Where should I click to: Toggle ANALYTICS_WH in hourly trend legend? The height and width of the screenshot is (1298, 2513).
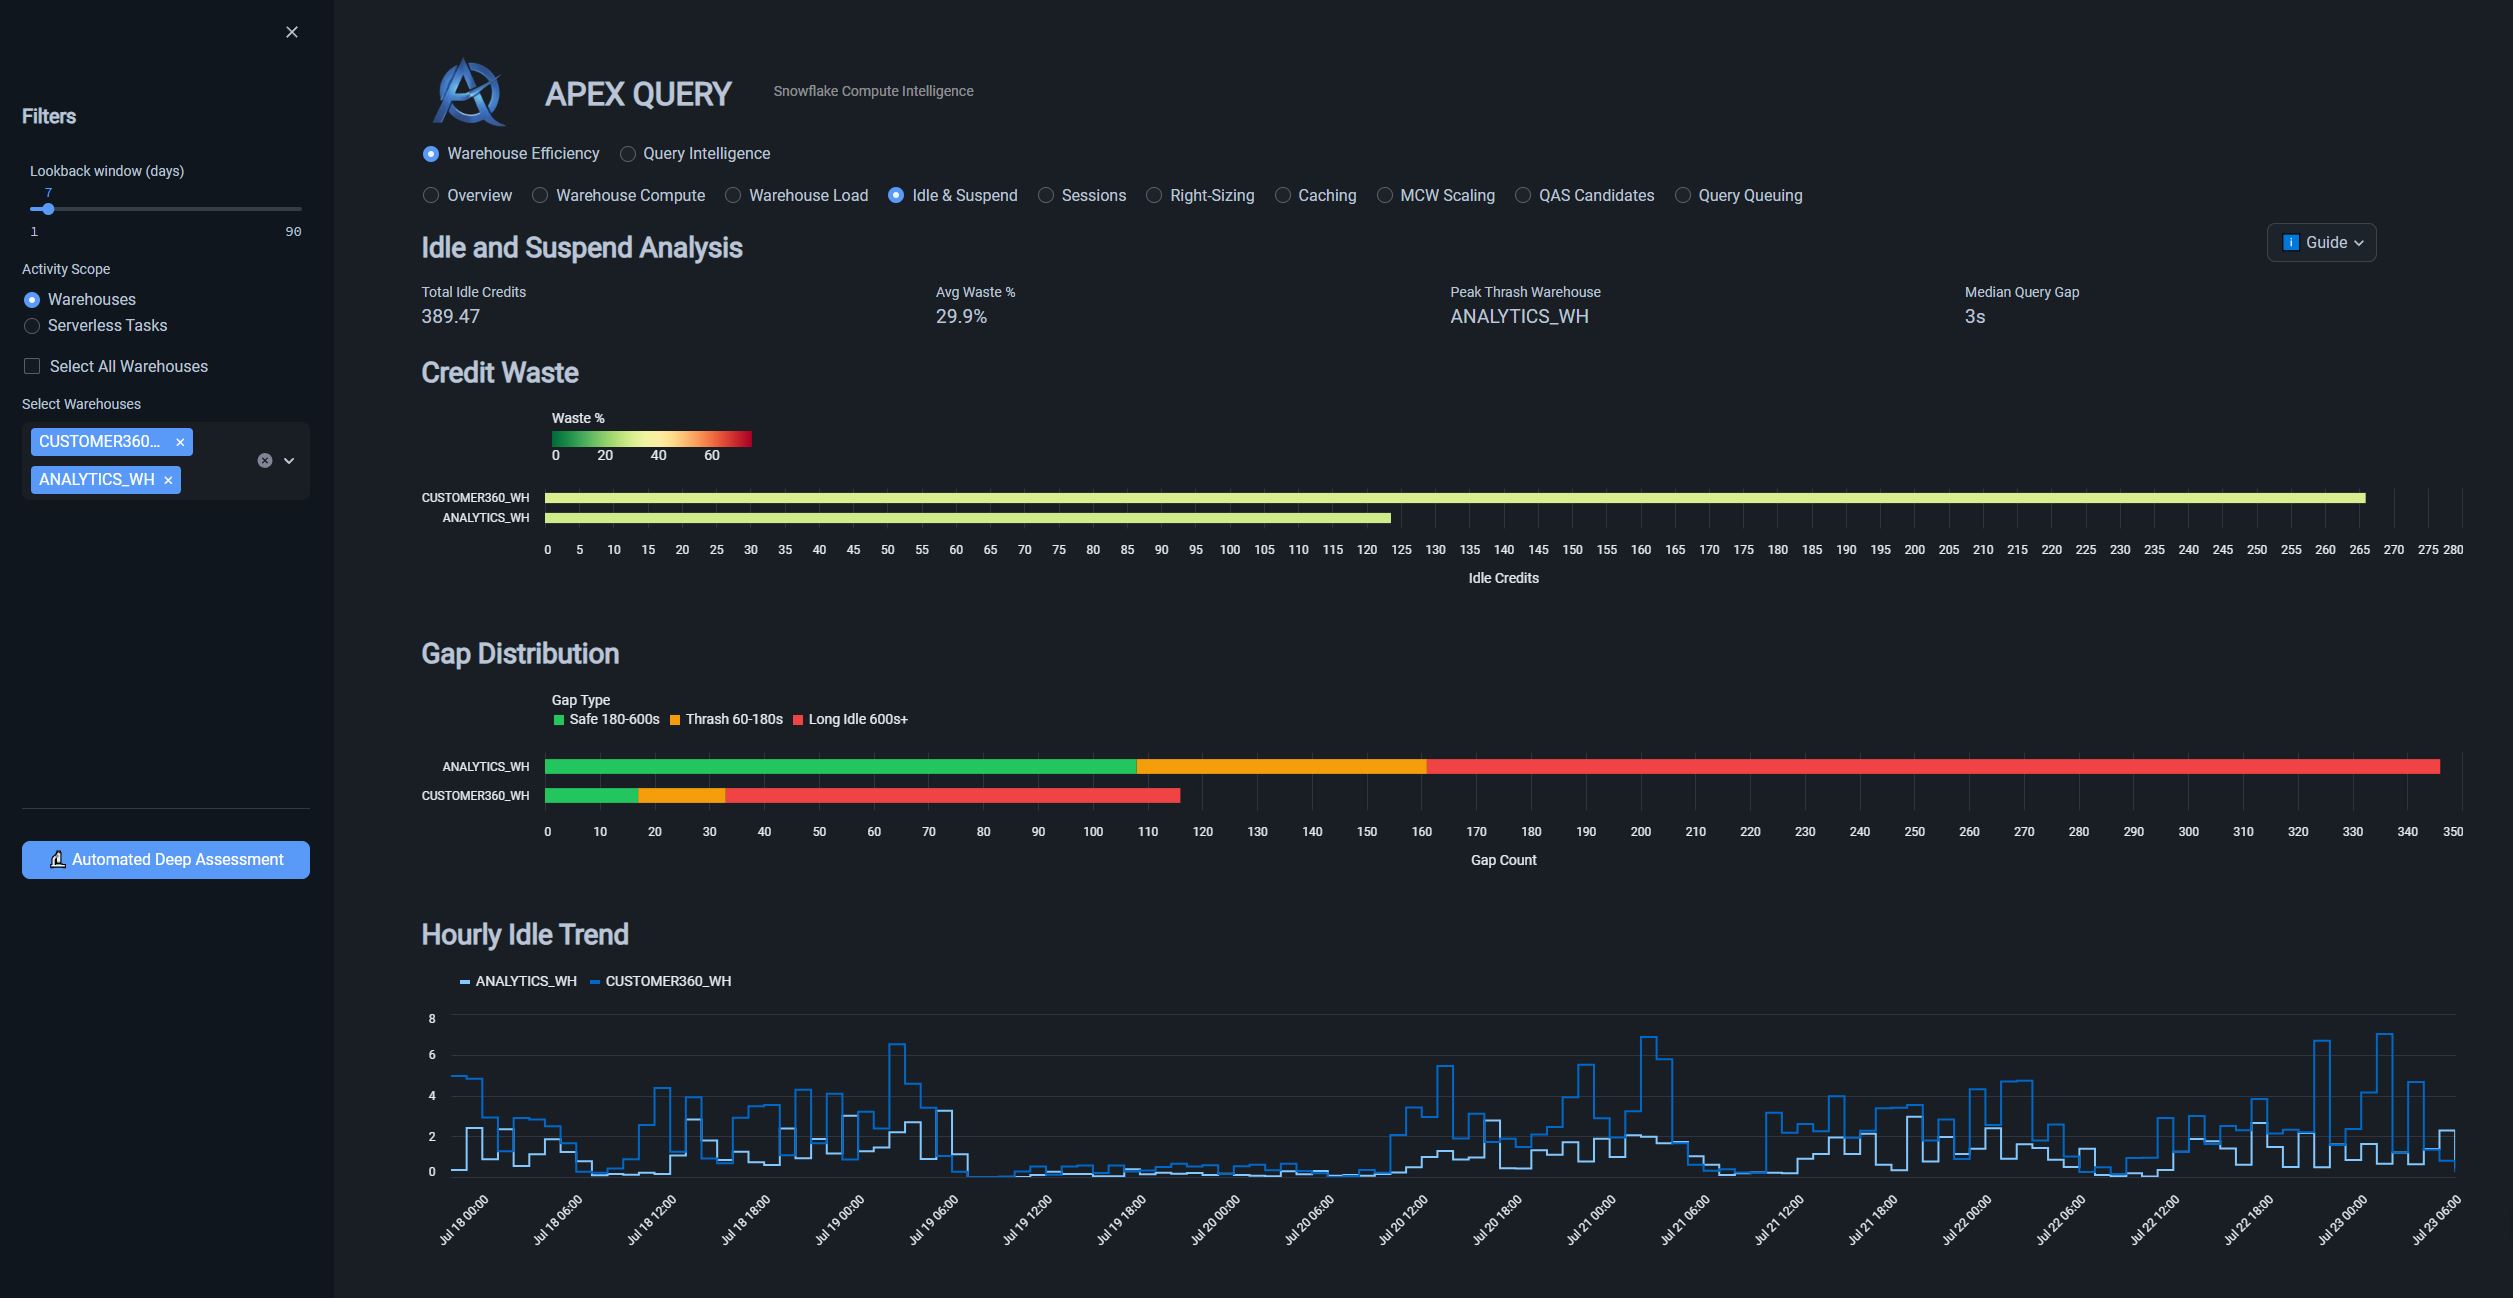[518, 982]
